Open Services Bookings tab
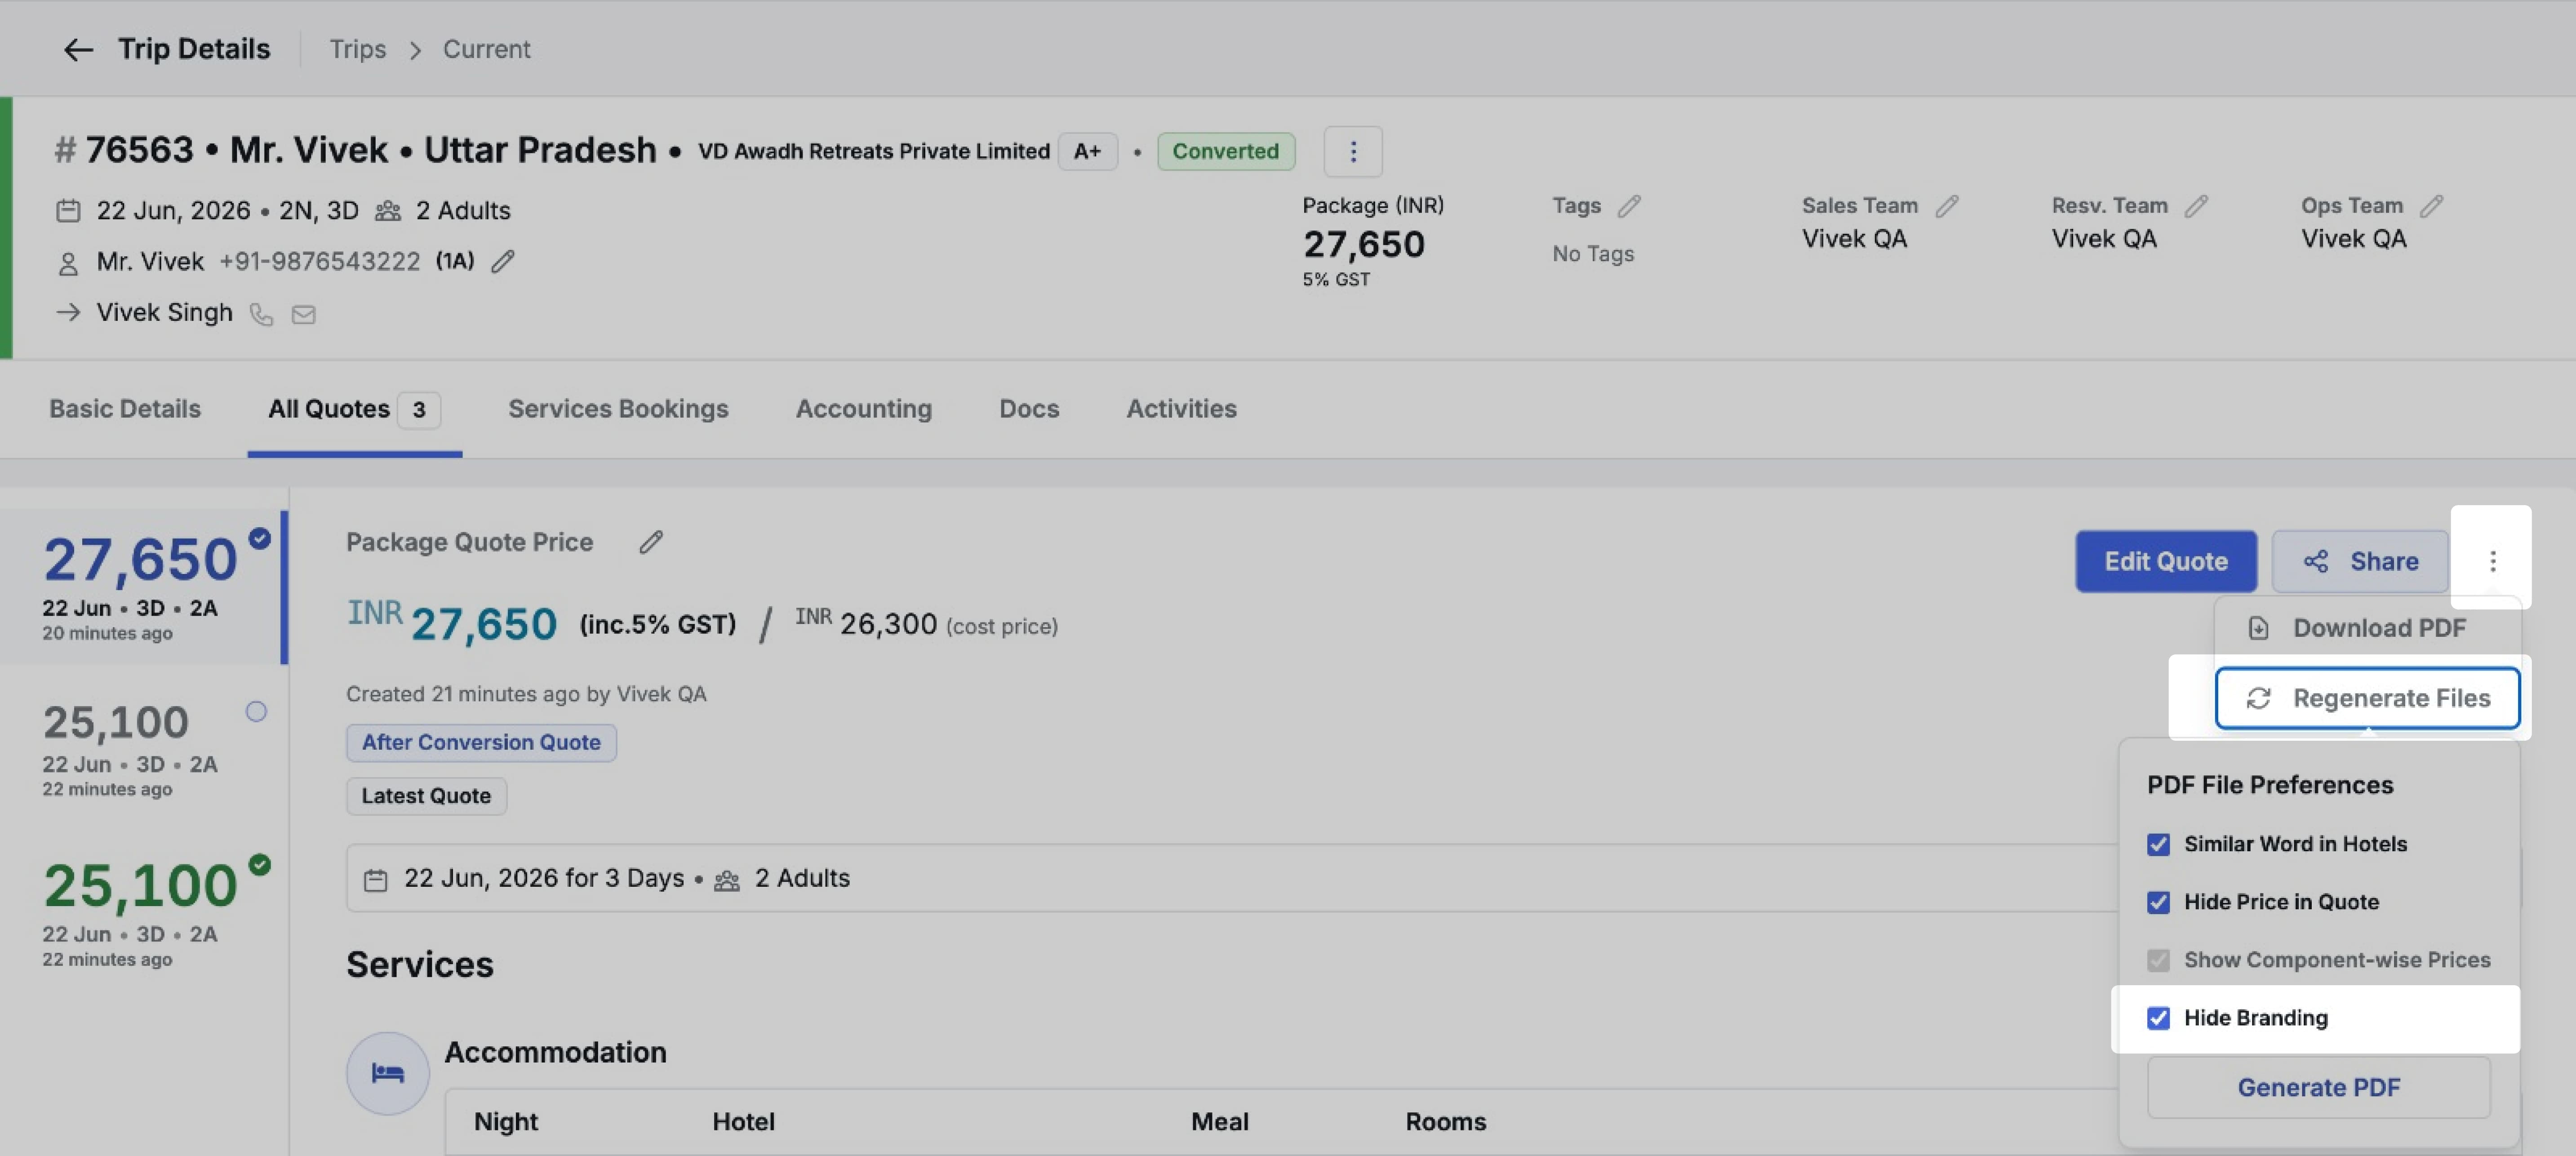Viewport: 2576px width, 1156px height. 618,409
